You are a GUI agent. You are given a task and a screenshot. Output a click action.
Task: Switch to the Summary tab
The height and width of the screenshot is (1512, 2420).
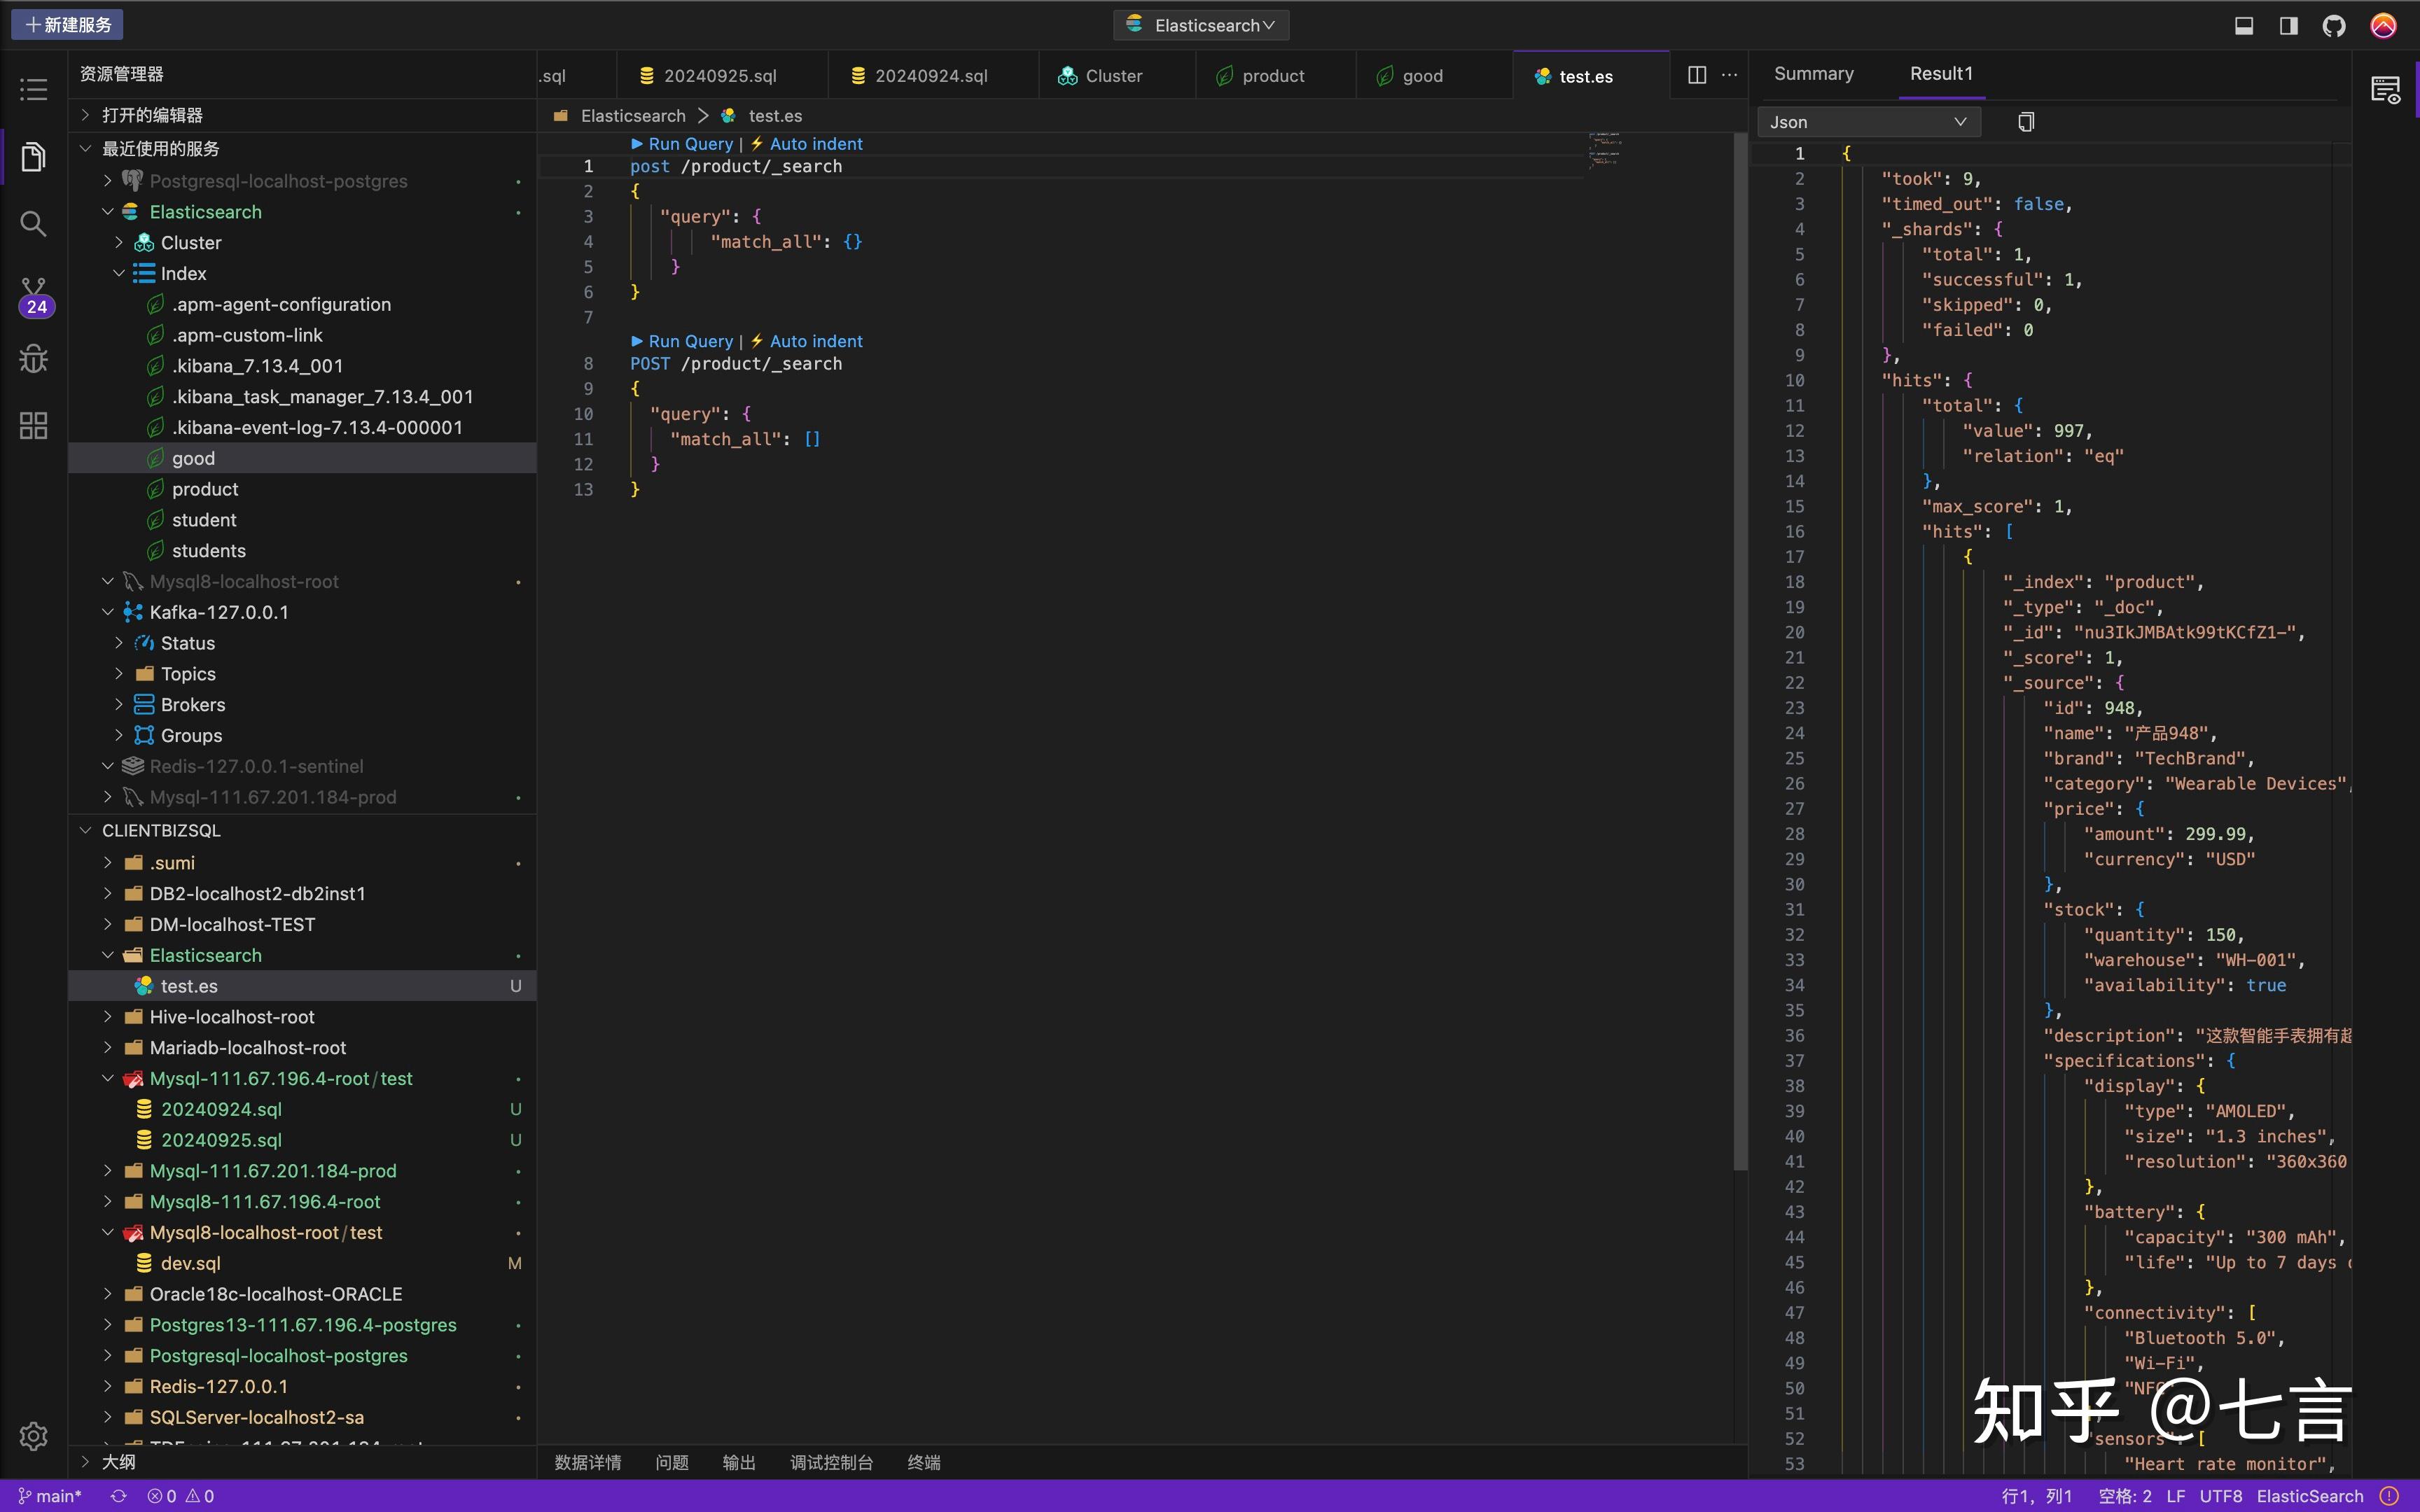click(1813, 73)
